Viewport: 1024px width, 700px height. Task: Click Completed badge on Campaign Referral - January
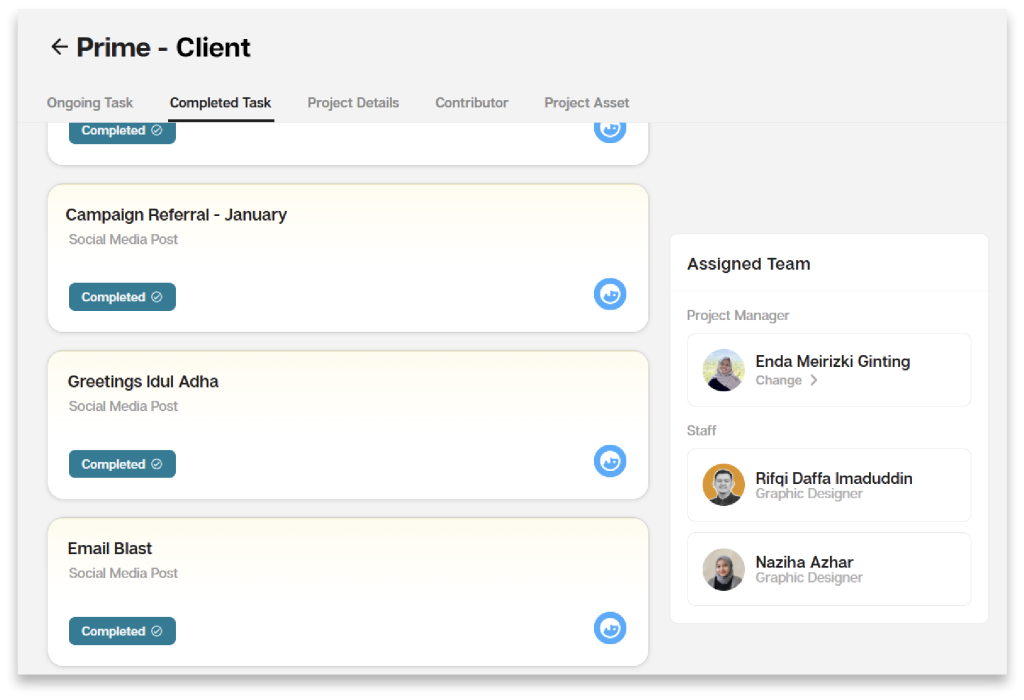pyautogui.click(x=122, y=297)
